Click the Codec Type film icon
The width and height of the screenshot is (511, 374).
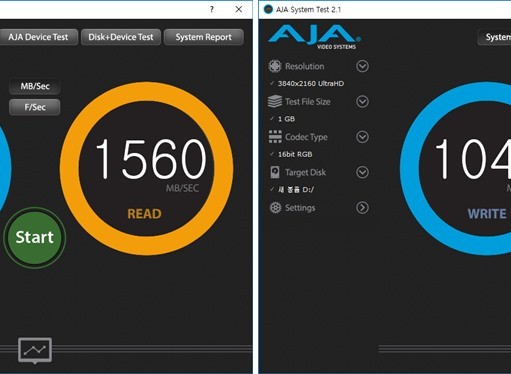pos(275,137)
